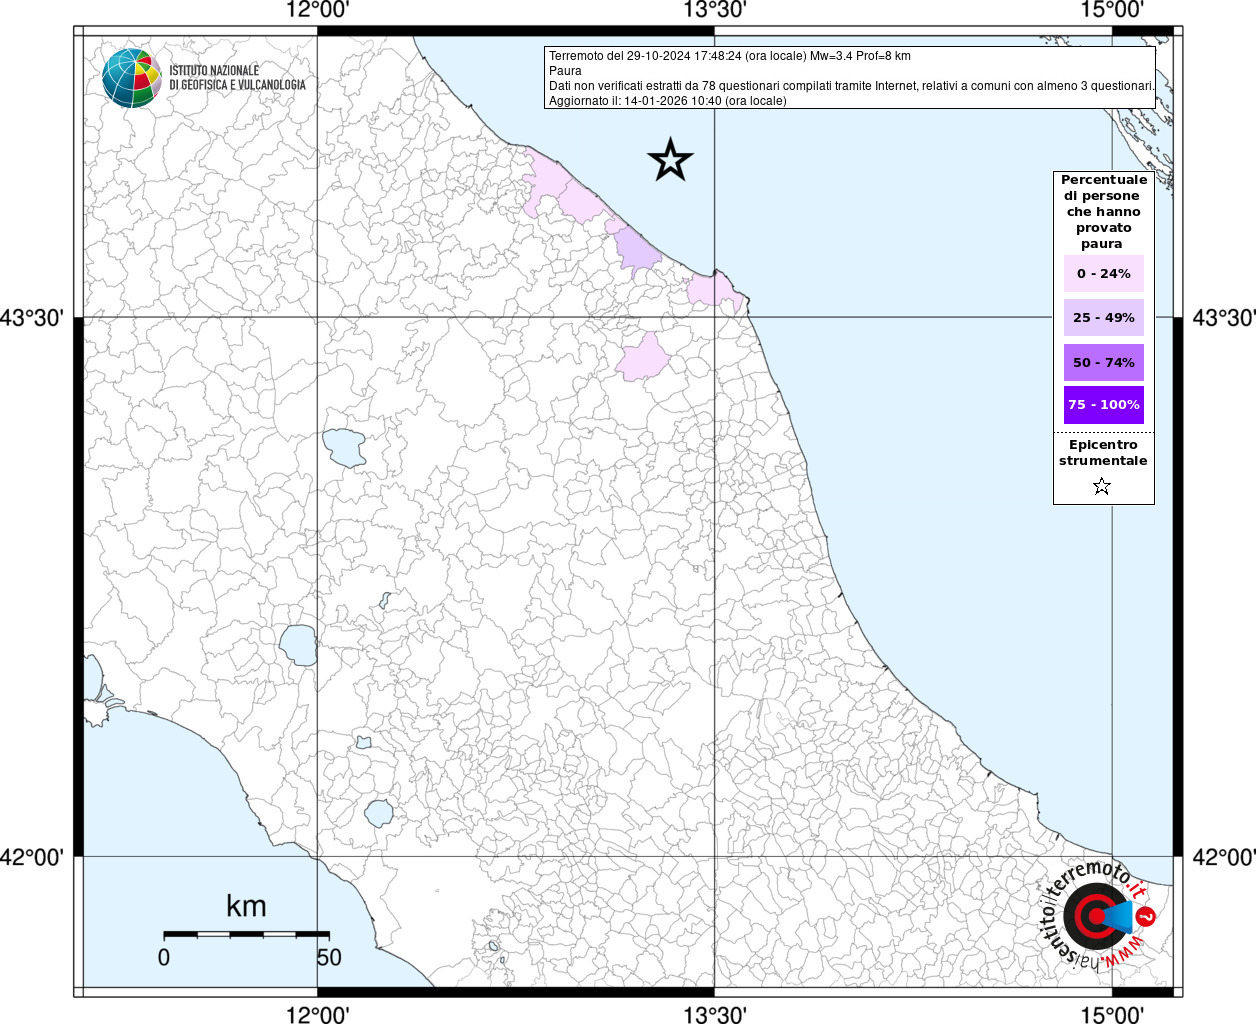The height and width of the screenshot is (1024, 1256).
Task: Click 'Istituto Nazionale di Geofisica e Vulcanologia' text
Action: tap(237, 77)
